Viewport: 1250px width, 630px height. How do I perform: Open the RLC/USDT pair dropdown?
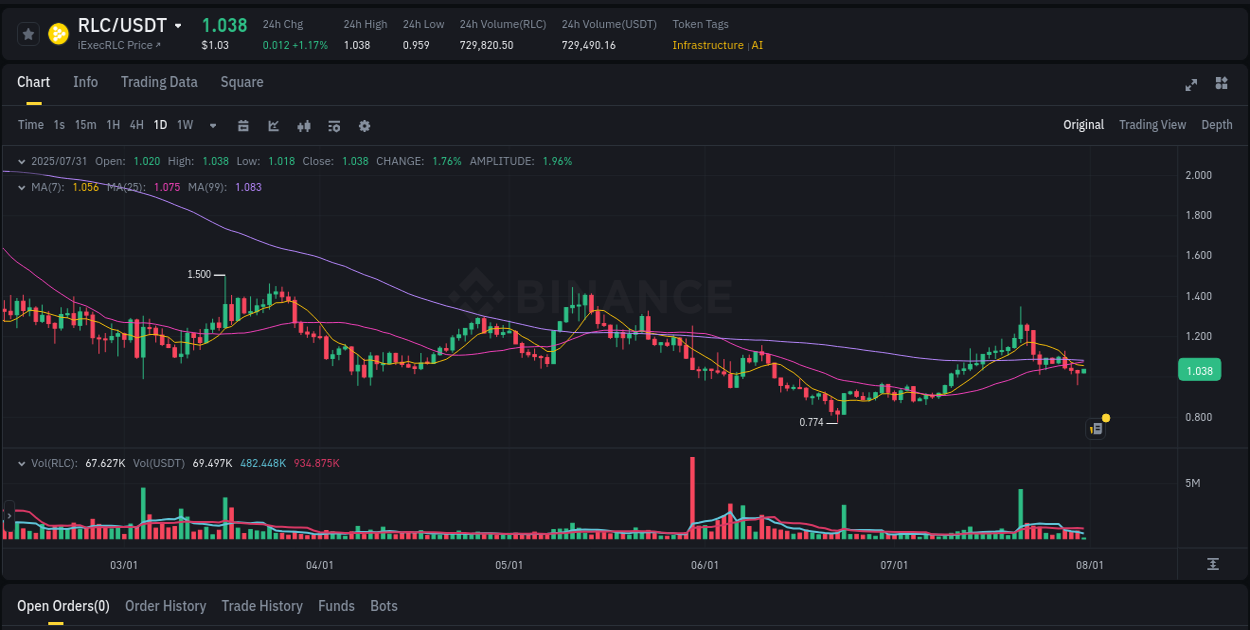[177, 24]
